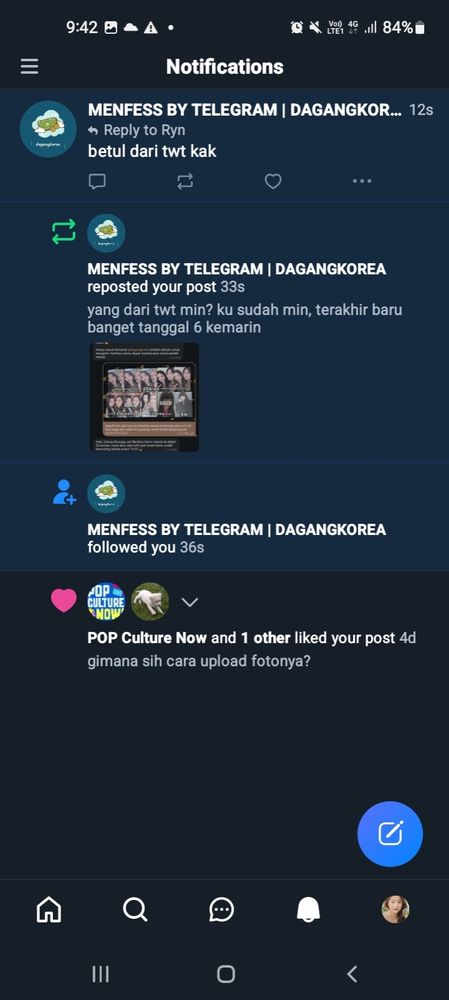This screenshot has height=1000, width=449.
Task: Open the three-dots options on the reply
Action: click(362, 182)
